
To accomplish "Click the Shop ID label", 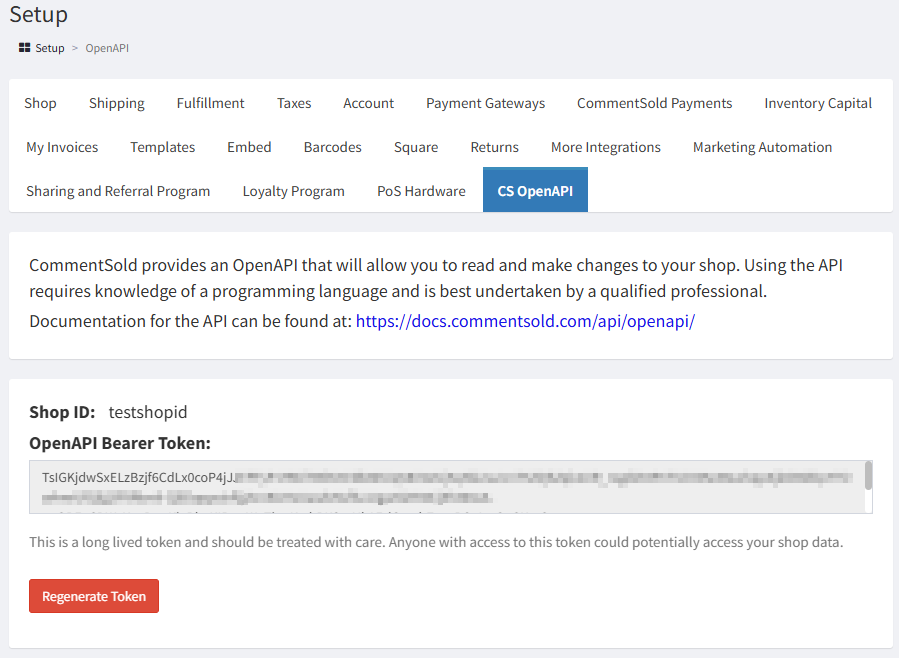I will click(x=62, y=412).
